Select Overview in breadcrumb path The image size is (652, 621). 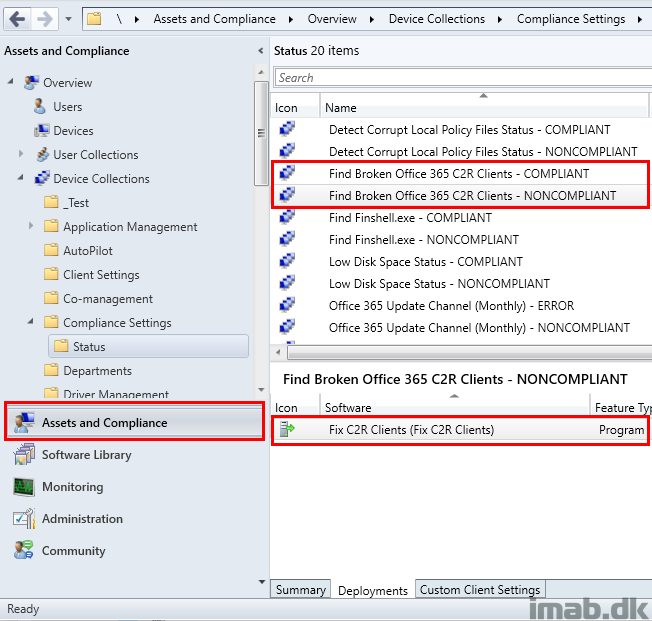click(x=332, y=19)
